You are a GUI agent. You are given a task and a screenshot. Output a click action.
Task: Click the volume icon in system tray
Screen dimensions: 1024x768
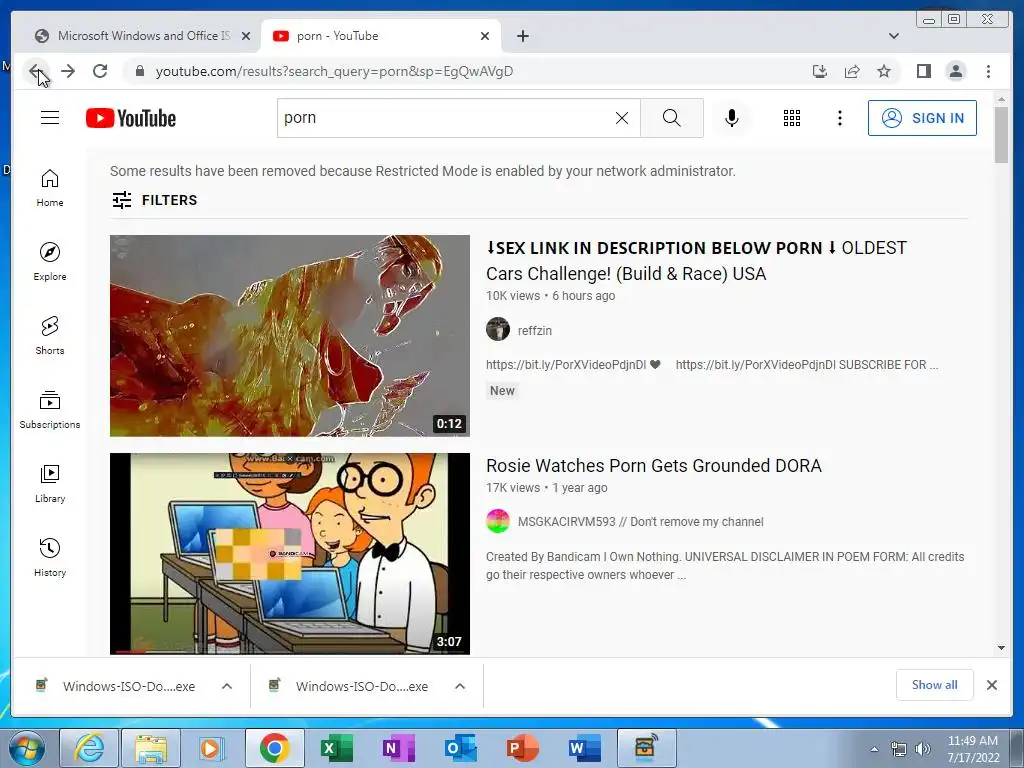click(922, 749)
